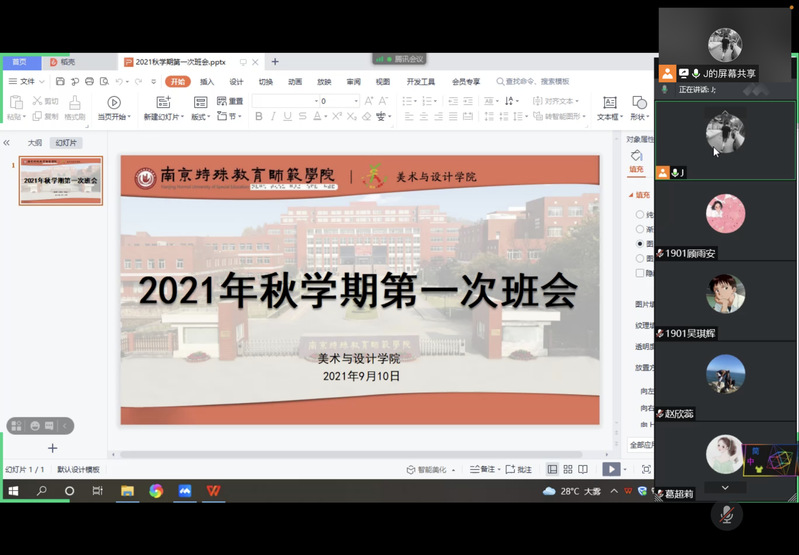Click the 智能美化 button in status bar

[x=431, y=469]
